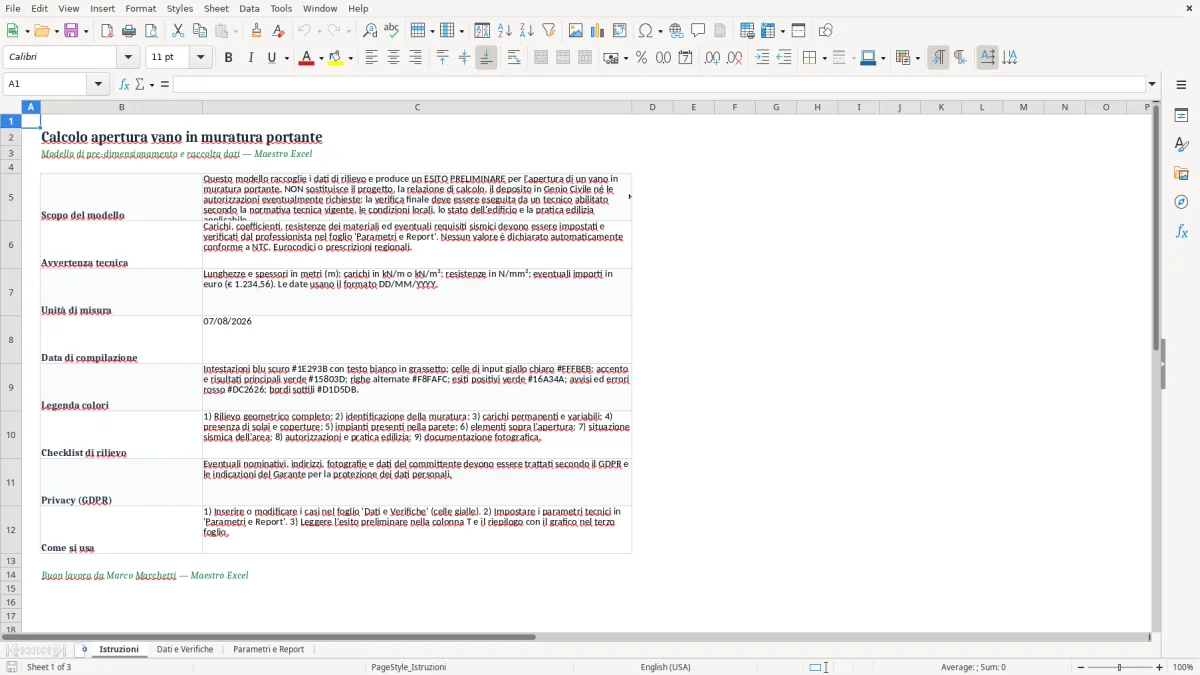Open the Format menu
The width and height of the screenshot is (1200, 675).
[140, 8]
